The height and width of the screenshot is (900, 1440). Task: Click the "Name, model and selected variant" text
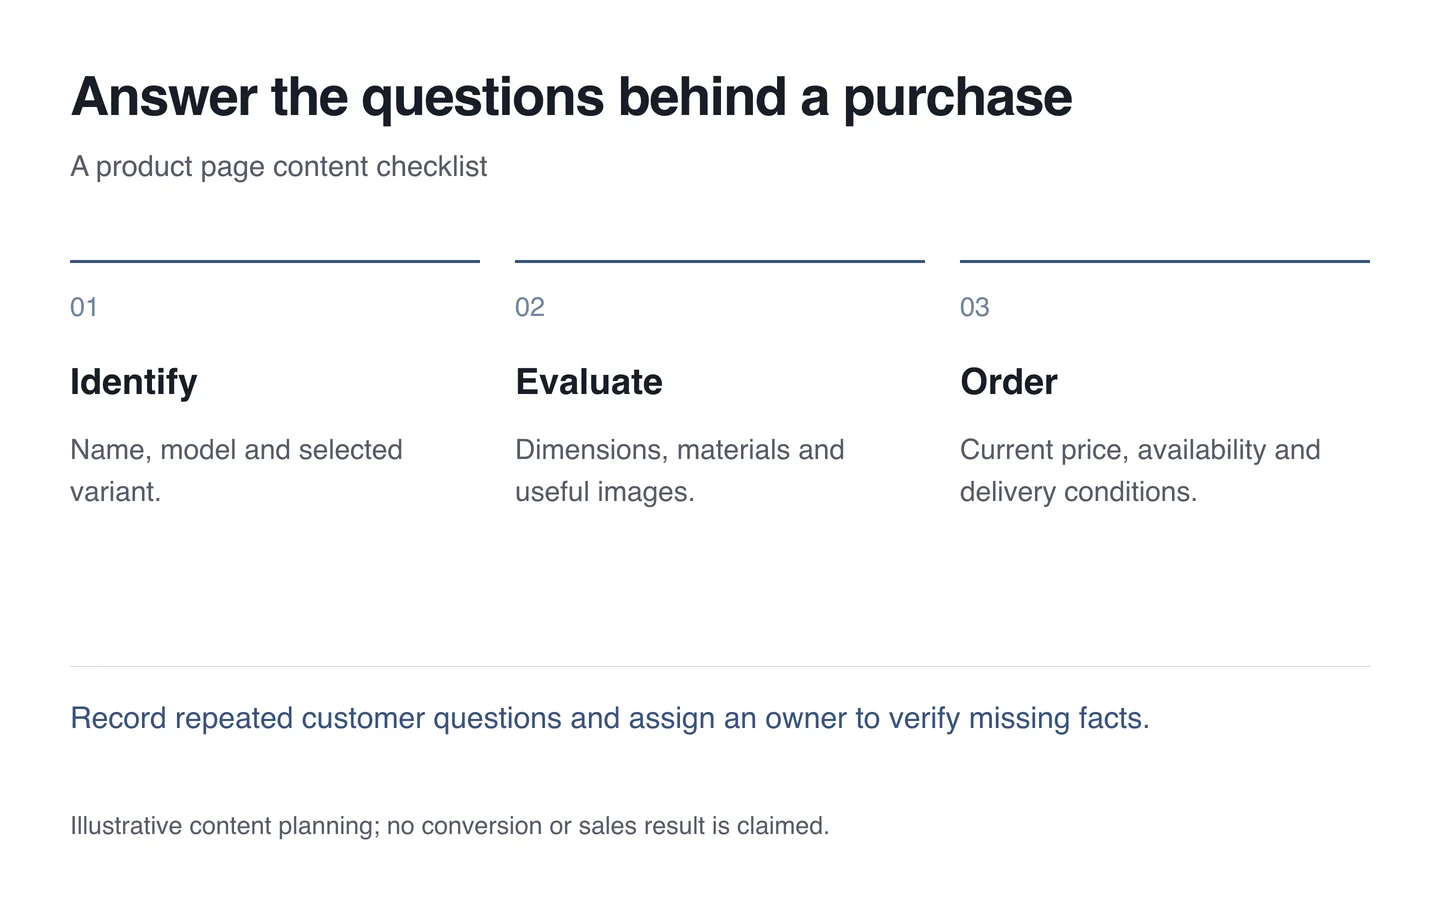point(236,470)
